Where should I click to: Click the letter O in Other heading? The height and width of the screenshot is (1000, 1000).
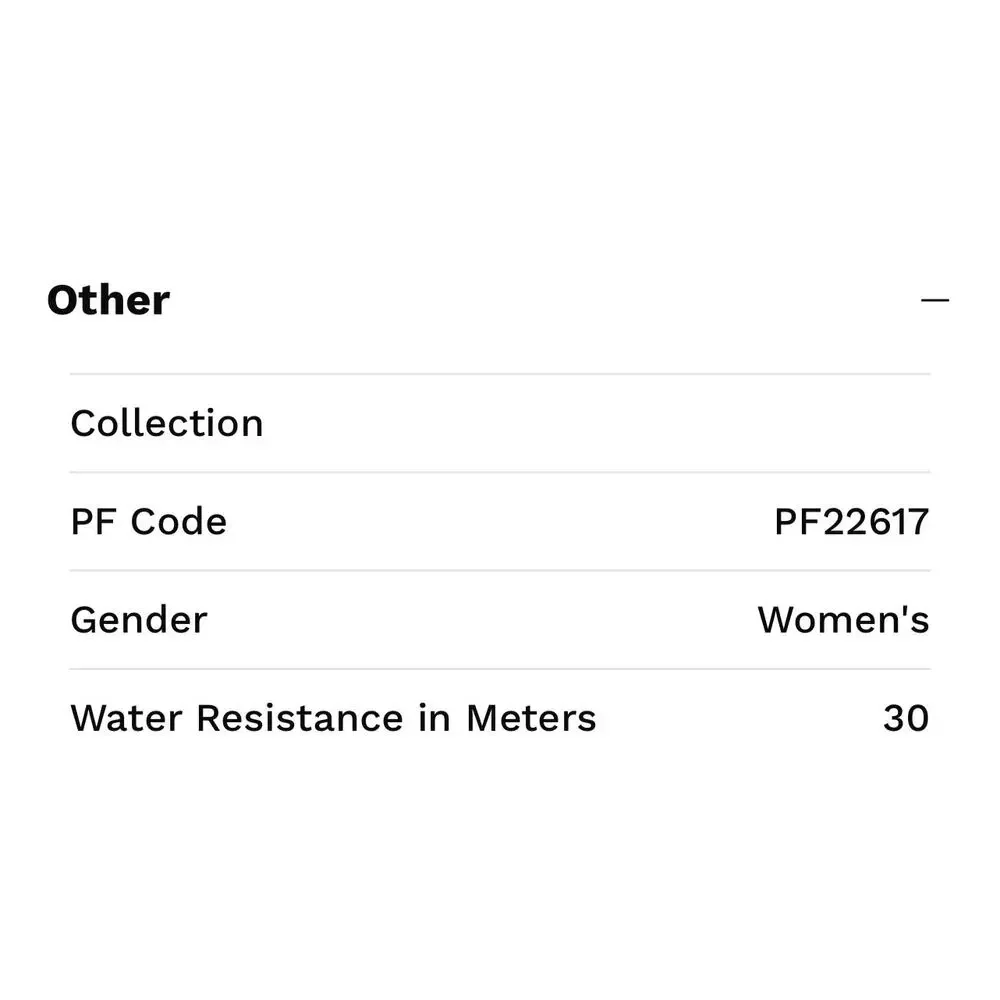(x=62, y=300)
